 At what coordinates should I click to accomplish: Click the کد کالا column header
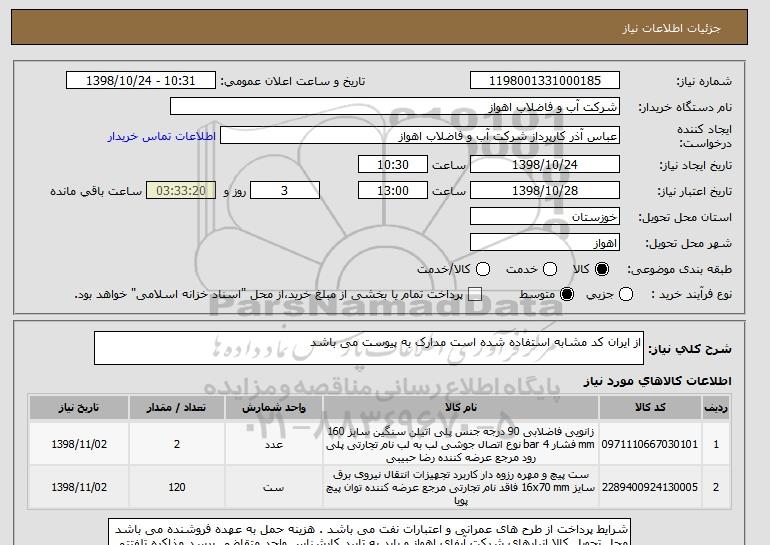pyautogui.click(x=650, y=408)
